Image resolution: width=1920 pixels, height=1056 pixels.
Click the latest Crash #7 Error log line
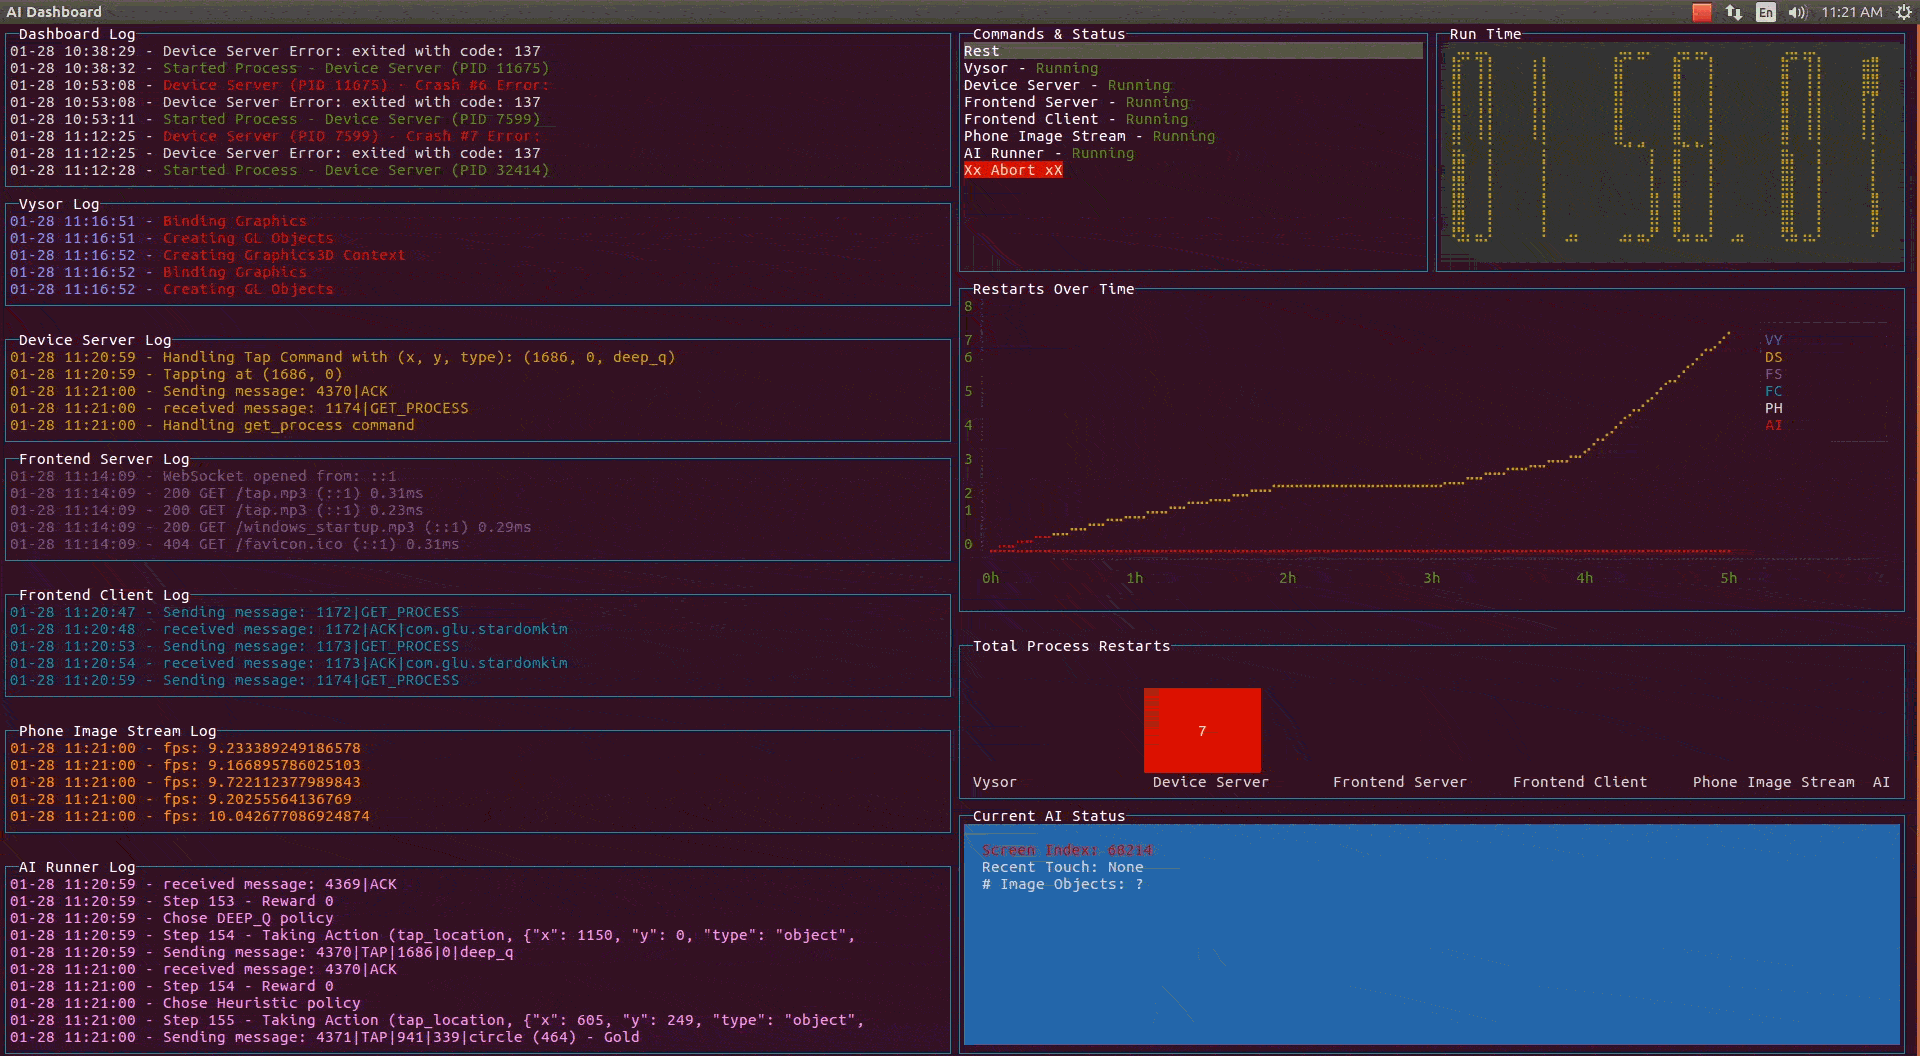pyautogui.click(x=350, y=136)
